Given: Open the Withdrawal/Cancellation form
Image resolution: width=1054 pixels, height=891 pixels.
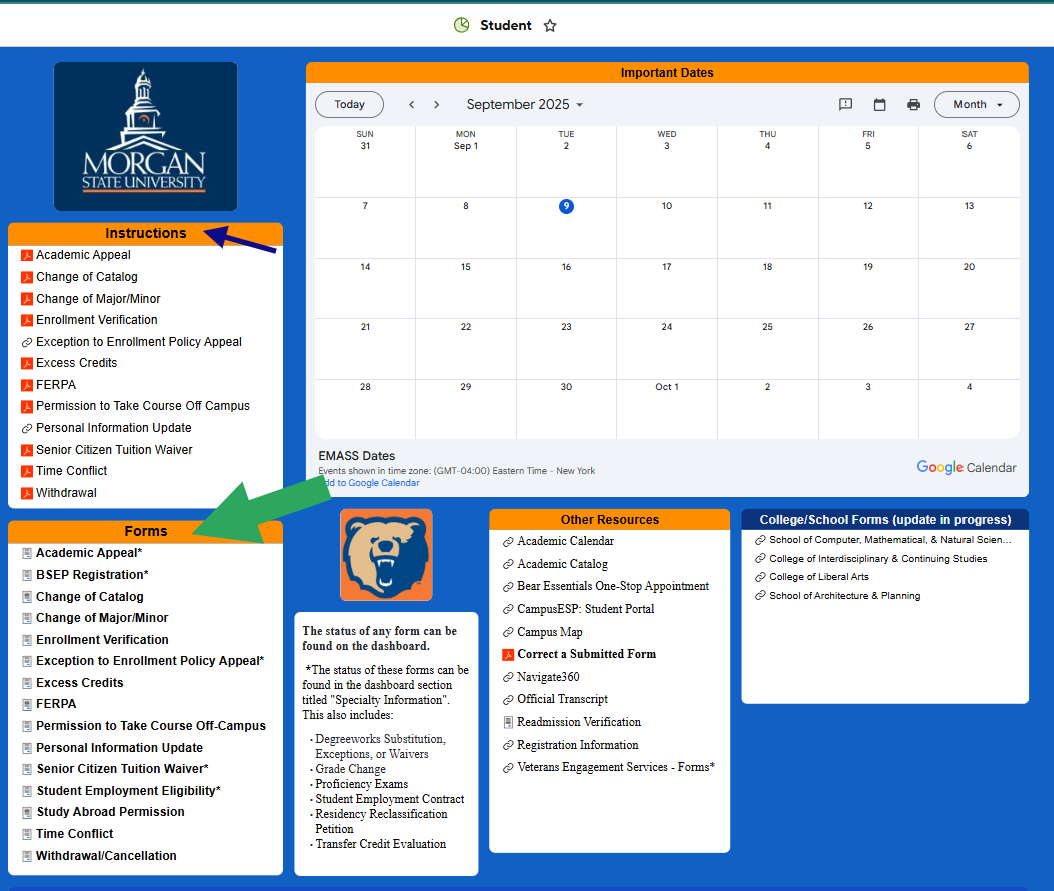Looking at the screenshot, I should coord(106,855).
